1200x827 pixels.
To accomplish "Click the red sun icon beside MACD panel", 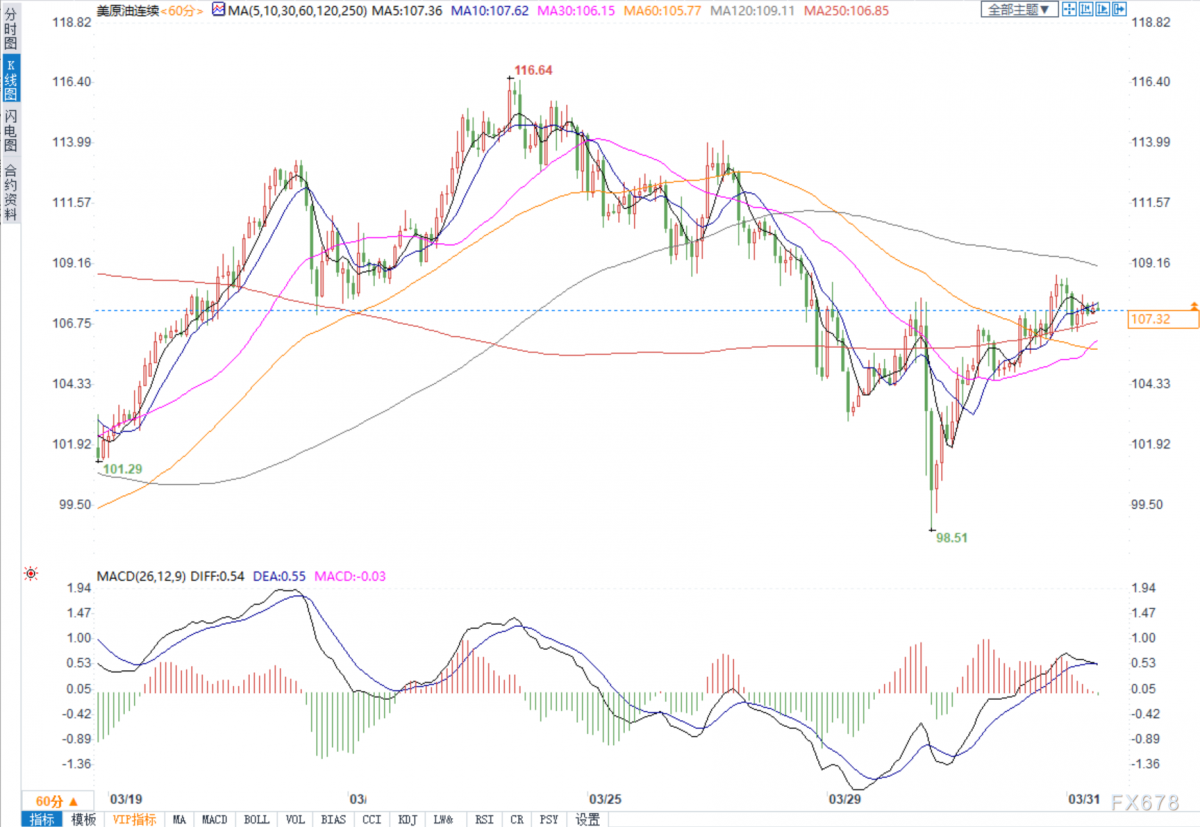I will [x=31, y=573].
